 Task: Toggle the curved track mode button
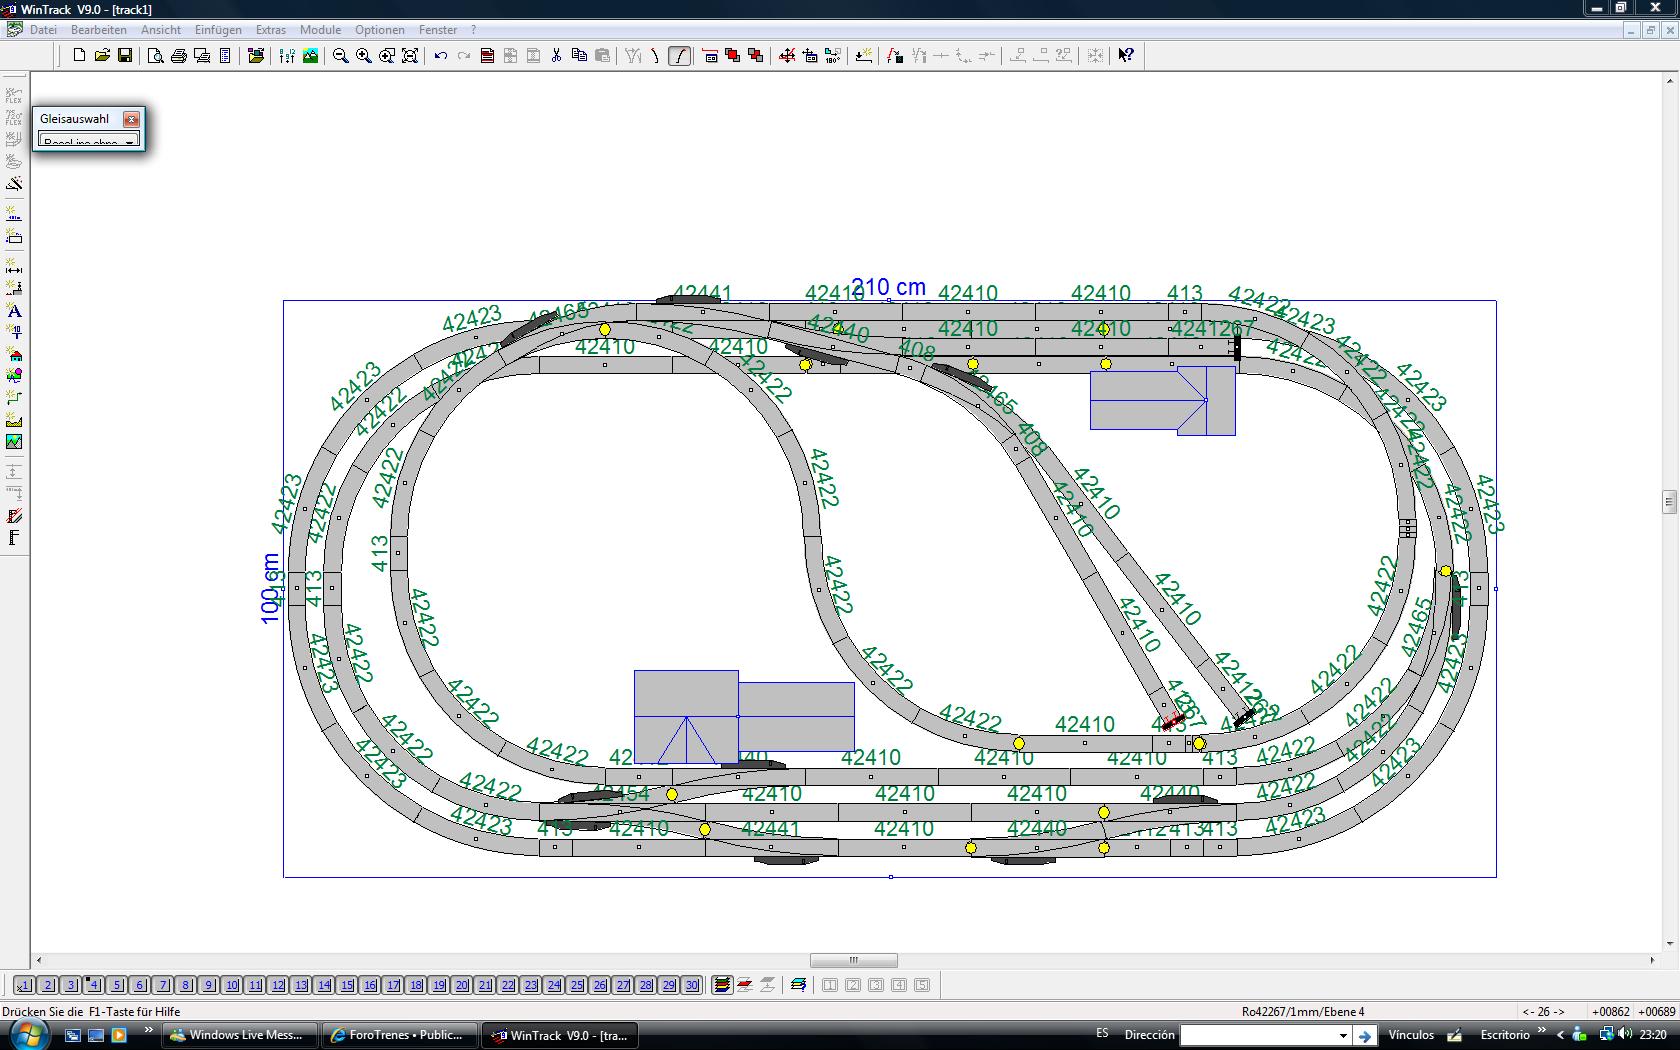pos(679,56)
